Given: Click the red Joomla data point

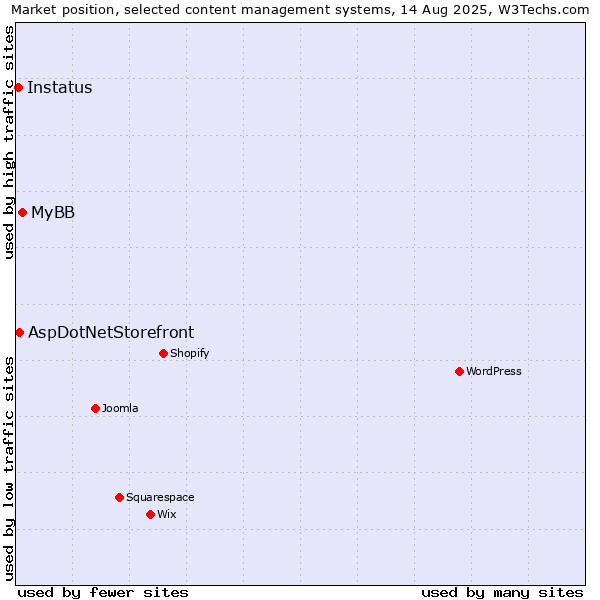Looking at the screenshot, I should point(96,408).
